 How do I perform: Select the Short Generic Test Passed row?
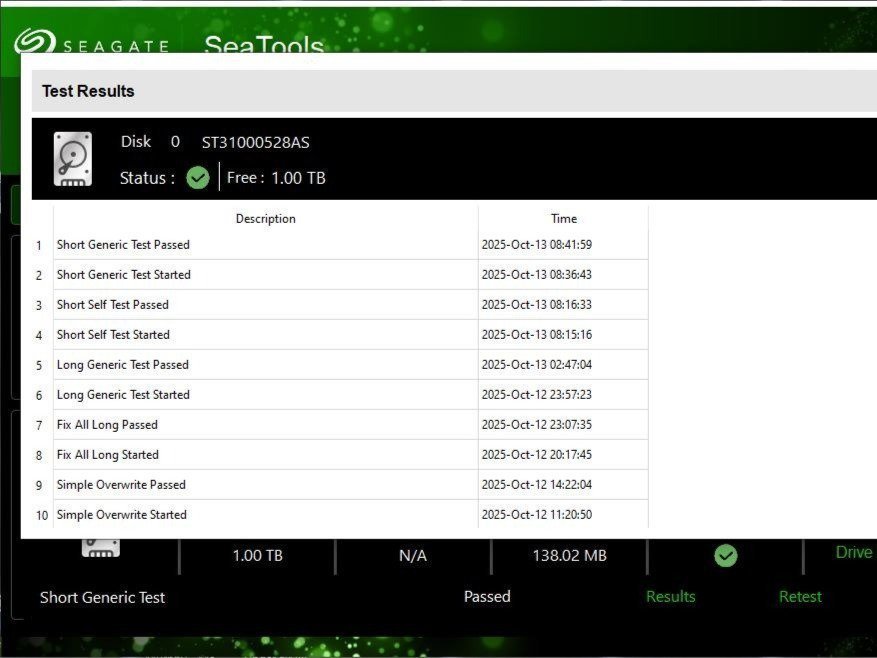pos(123,245)
